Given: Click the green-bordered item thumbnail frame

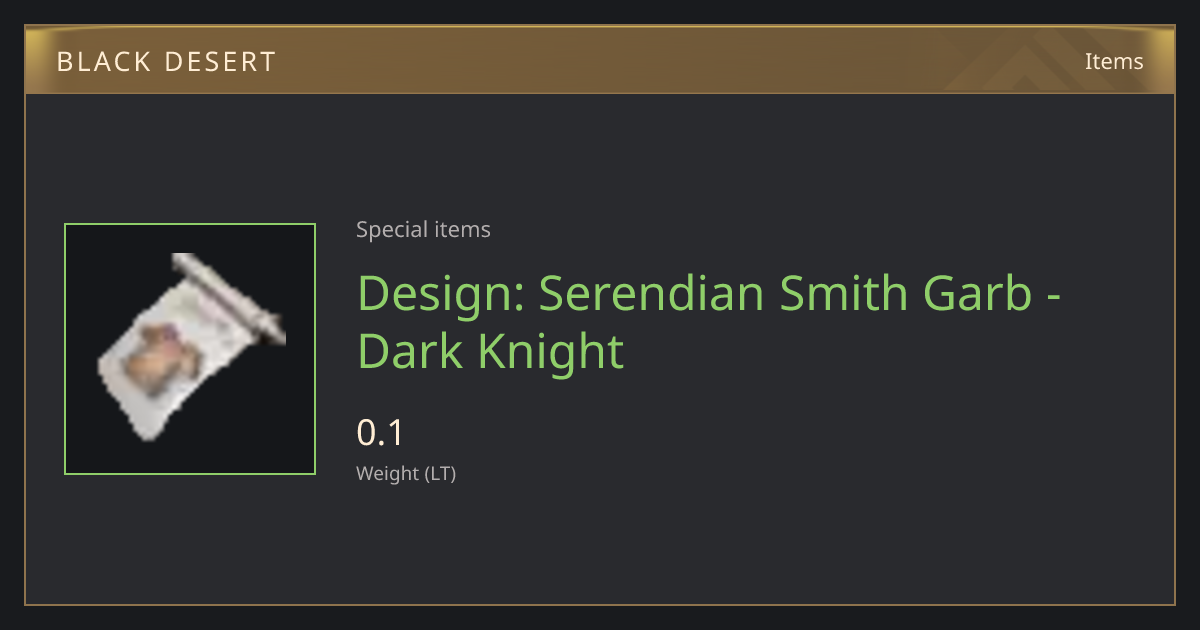Looking at the screenshot, I should point(190,349).
